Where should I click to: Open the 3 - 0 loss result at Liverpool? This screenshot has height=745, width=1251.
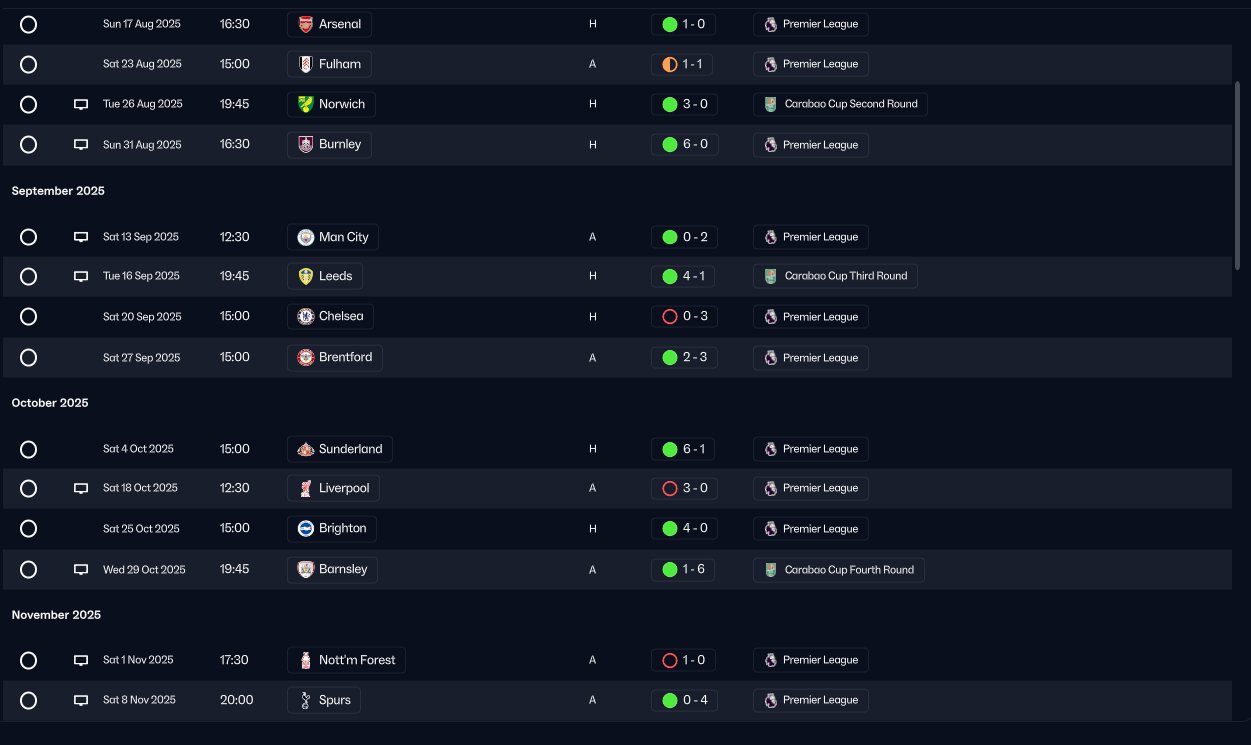[x=684, y=488]
